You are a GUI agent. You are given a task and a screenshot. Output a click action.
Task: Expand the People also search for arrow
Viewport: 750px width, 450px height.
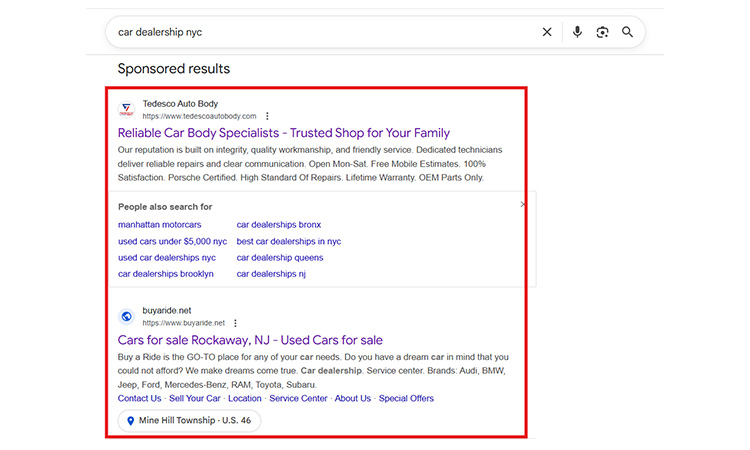click(x=522, y=205)
